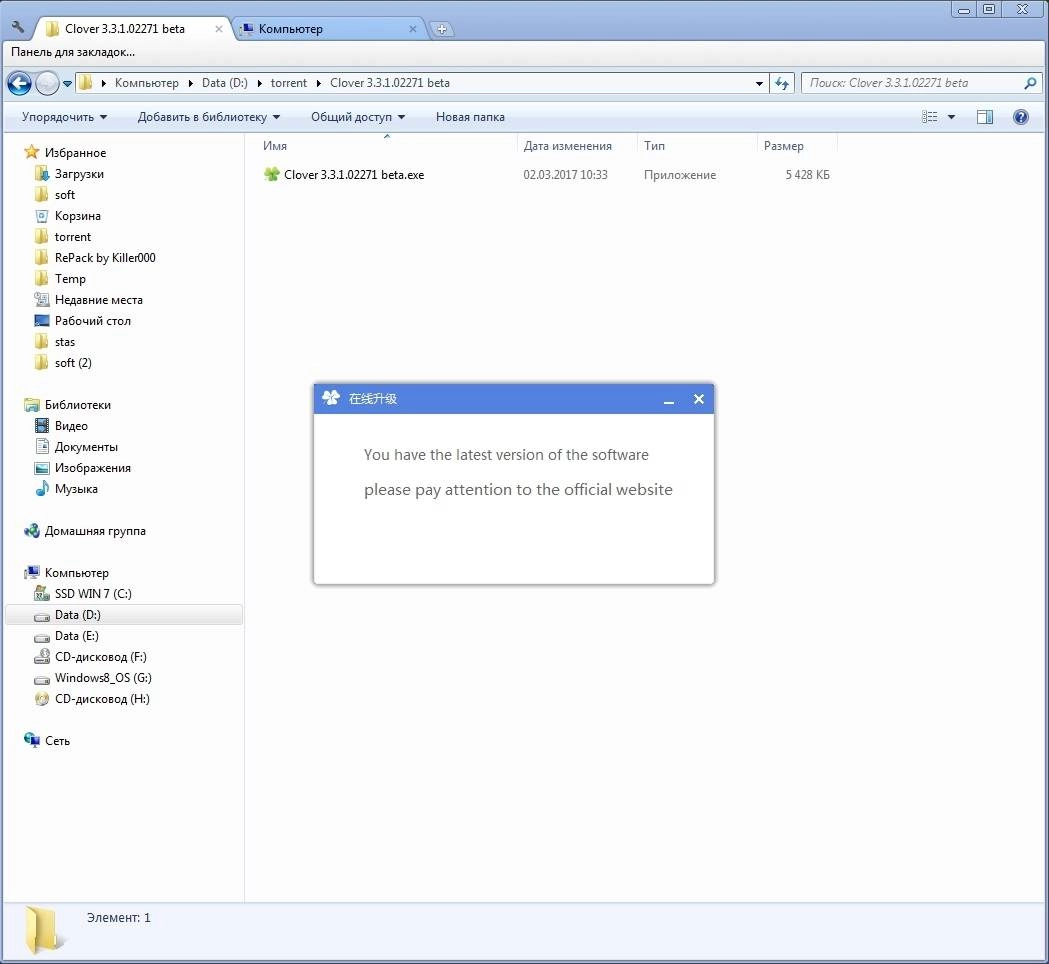1049x964 pixels.
Task: Switch to the Clover 3.3.1.02271 beta tab
Action: [124, 29]
